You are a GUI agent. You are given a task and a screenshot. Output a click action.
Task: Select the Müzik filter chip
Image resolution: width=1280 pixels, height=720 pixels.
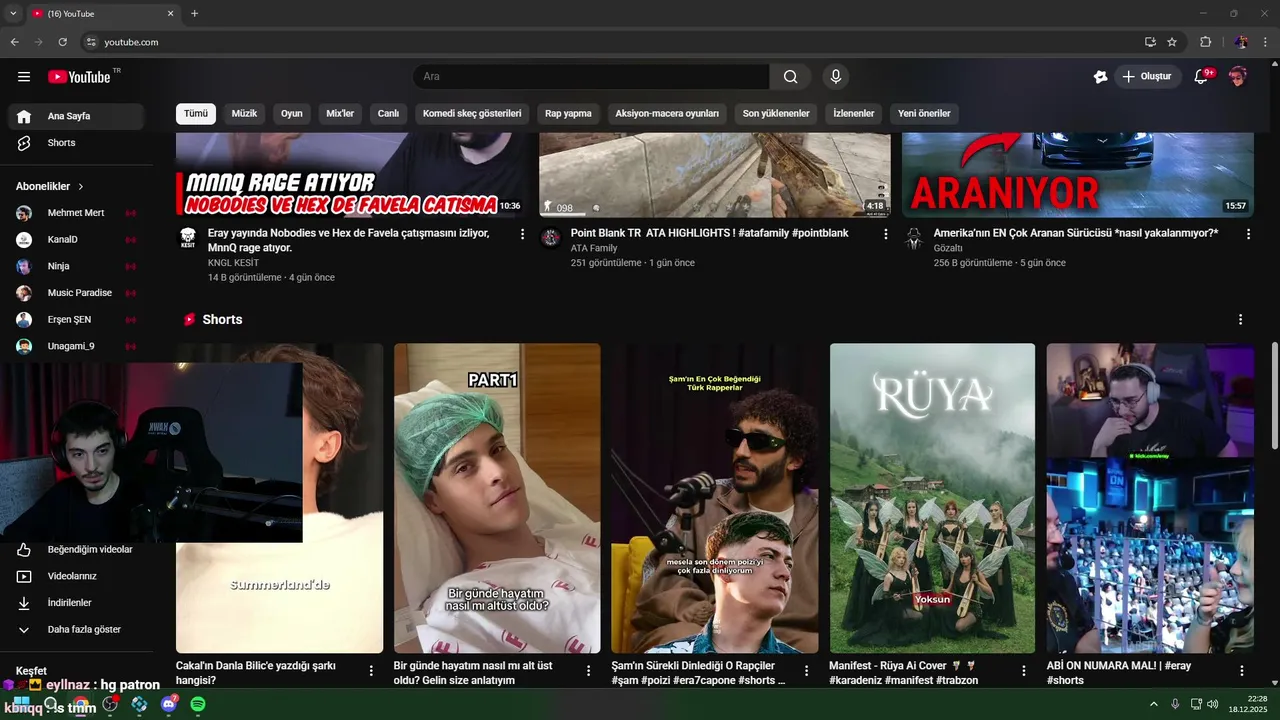[244, 114]
